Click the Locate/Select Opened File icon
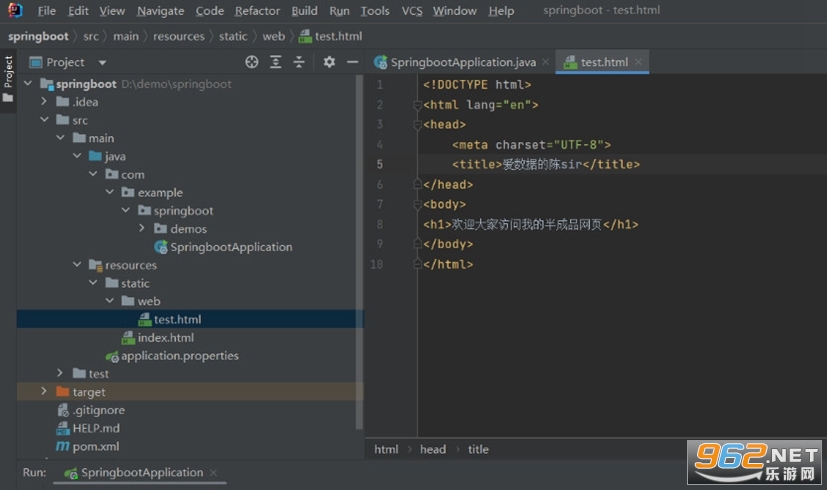The width and height of the screenshot is (827, 490). [x=252, y=62]
